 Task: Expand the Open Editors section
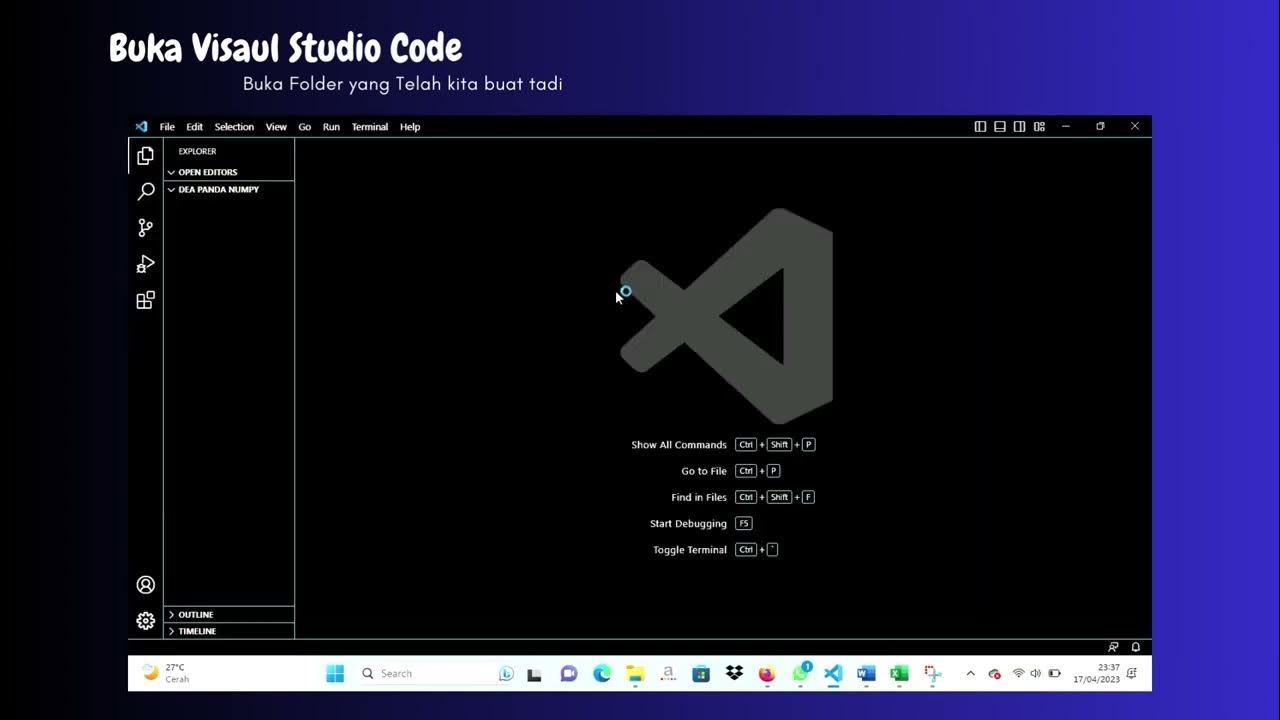229,172
